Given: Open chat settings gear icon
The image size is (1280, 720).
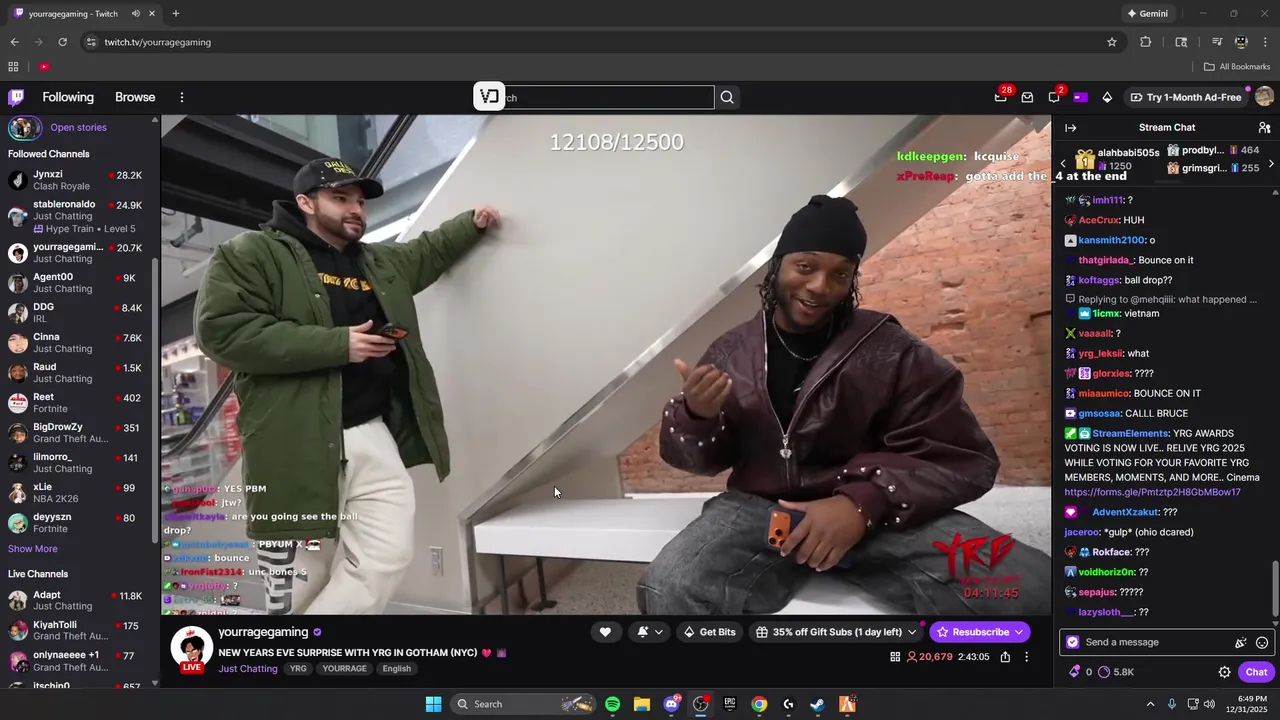Looking at the screenshot, I should tap(1224, 672).
